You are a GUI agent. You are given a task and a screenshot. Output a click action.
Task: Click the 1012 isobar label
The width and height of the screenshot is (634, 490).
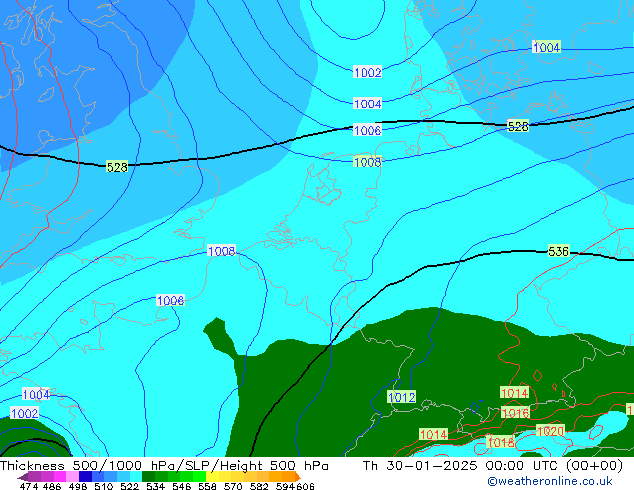(x=401, y=397)
